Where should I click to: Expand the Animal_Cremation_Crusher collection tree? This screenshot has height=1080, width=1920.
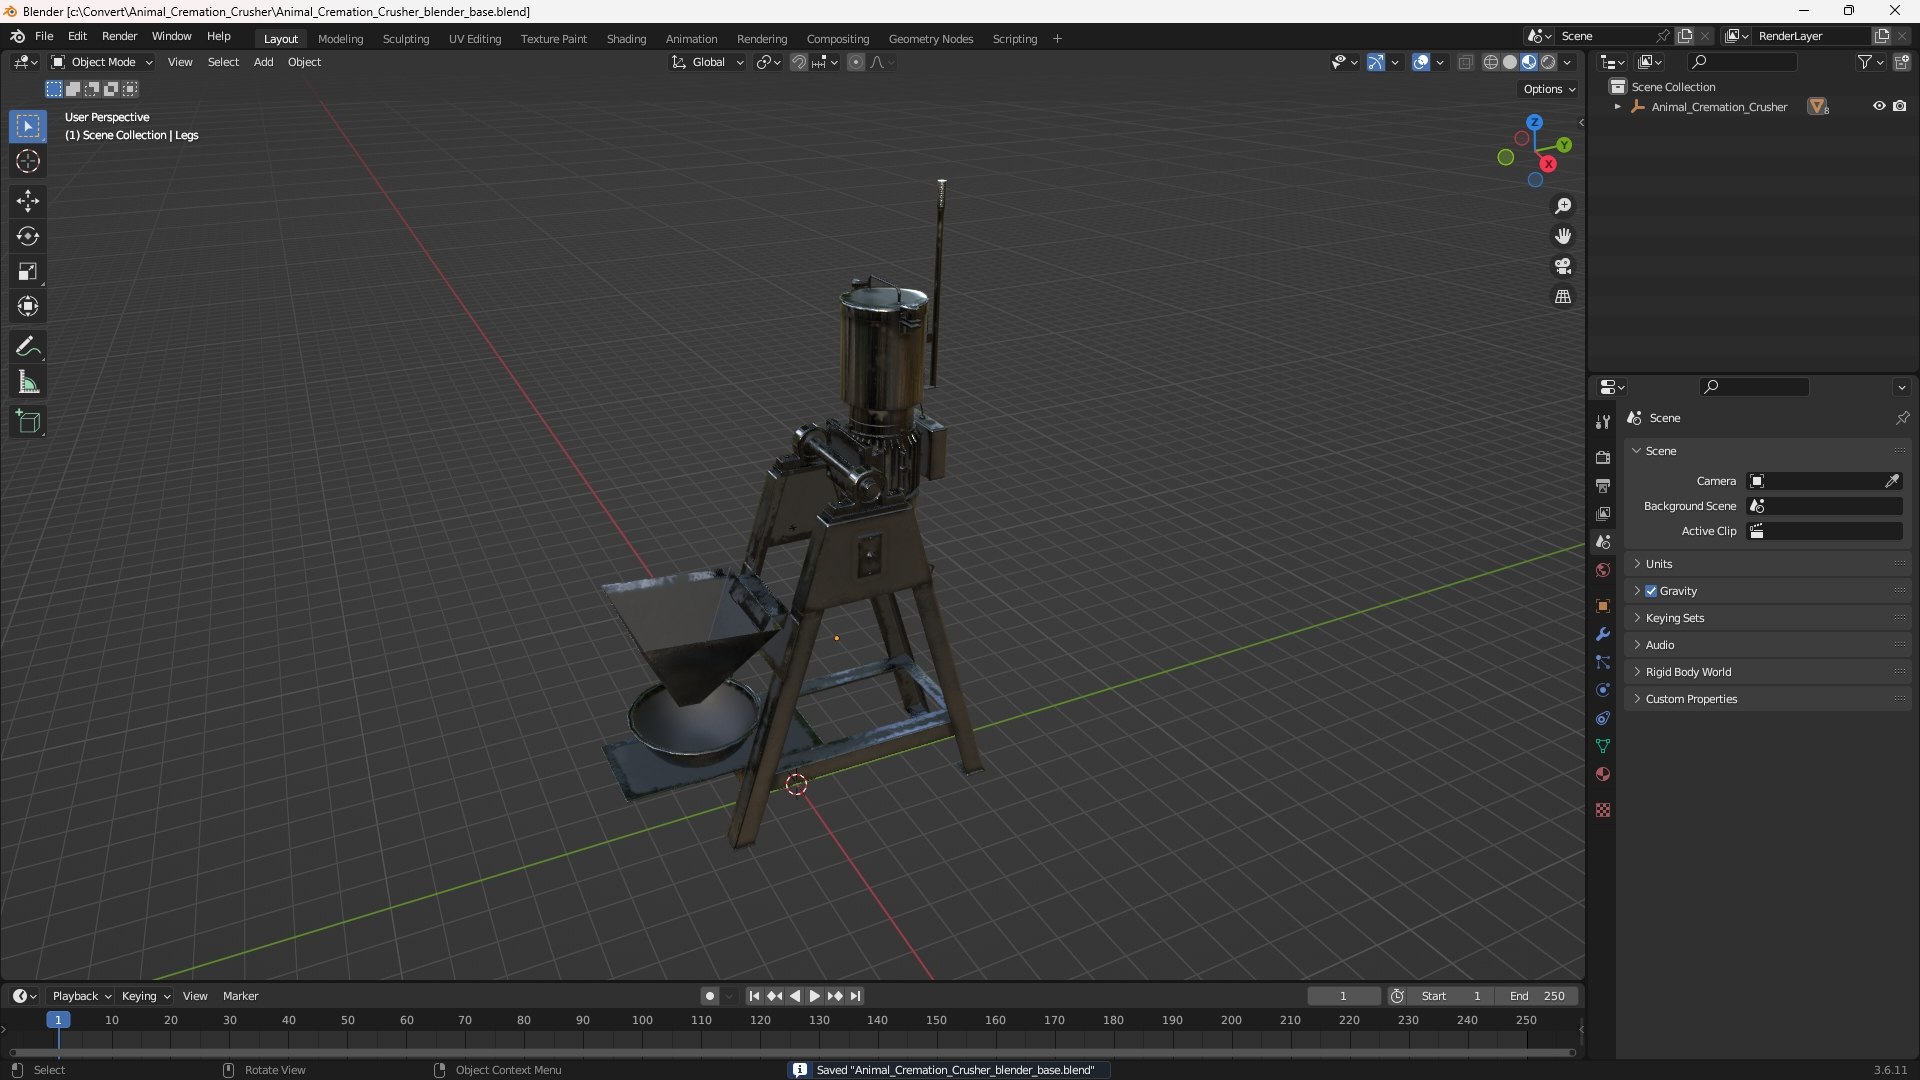(x=1617, y=107)
